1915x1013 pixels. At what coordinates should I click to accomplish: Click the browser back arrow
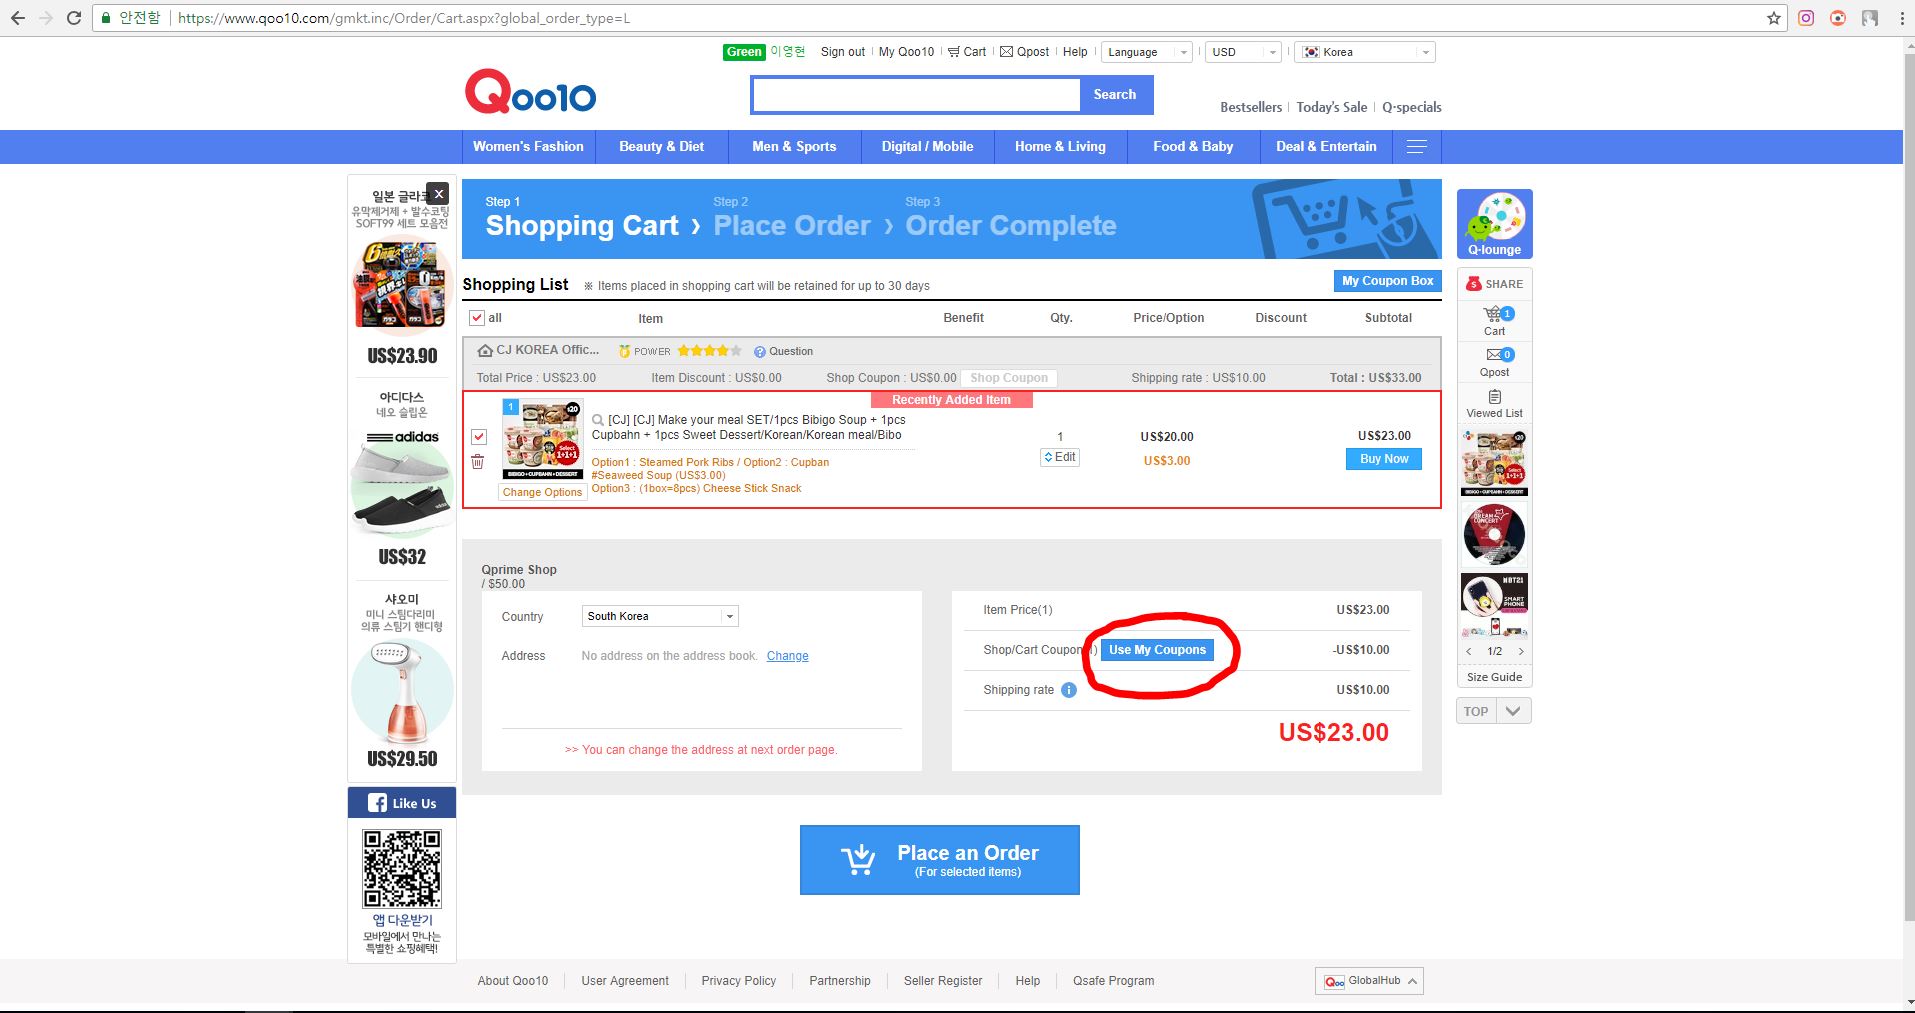(18, 18)
